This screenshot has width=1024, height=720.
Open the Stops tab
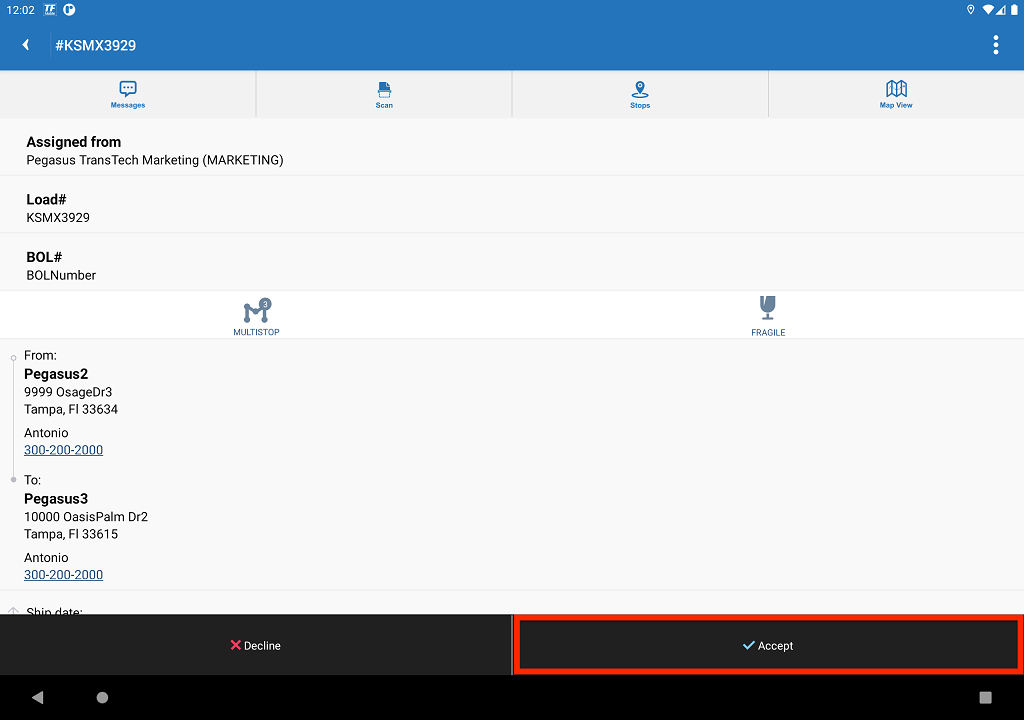pos(640,94)
